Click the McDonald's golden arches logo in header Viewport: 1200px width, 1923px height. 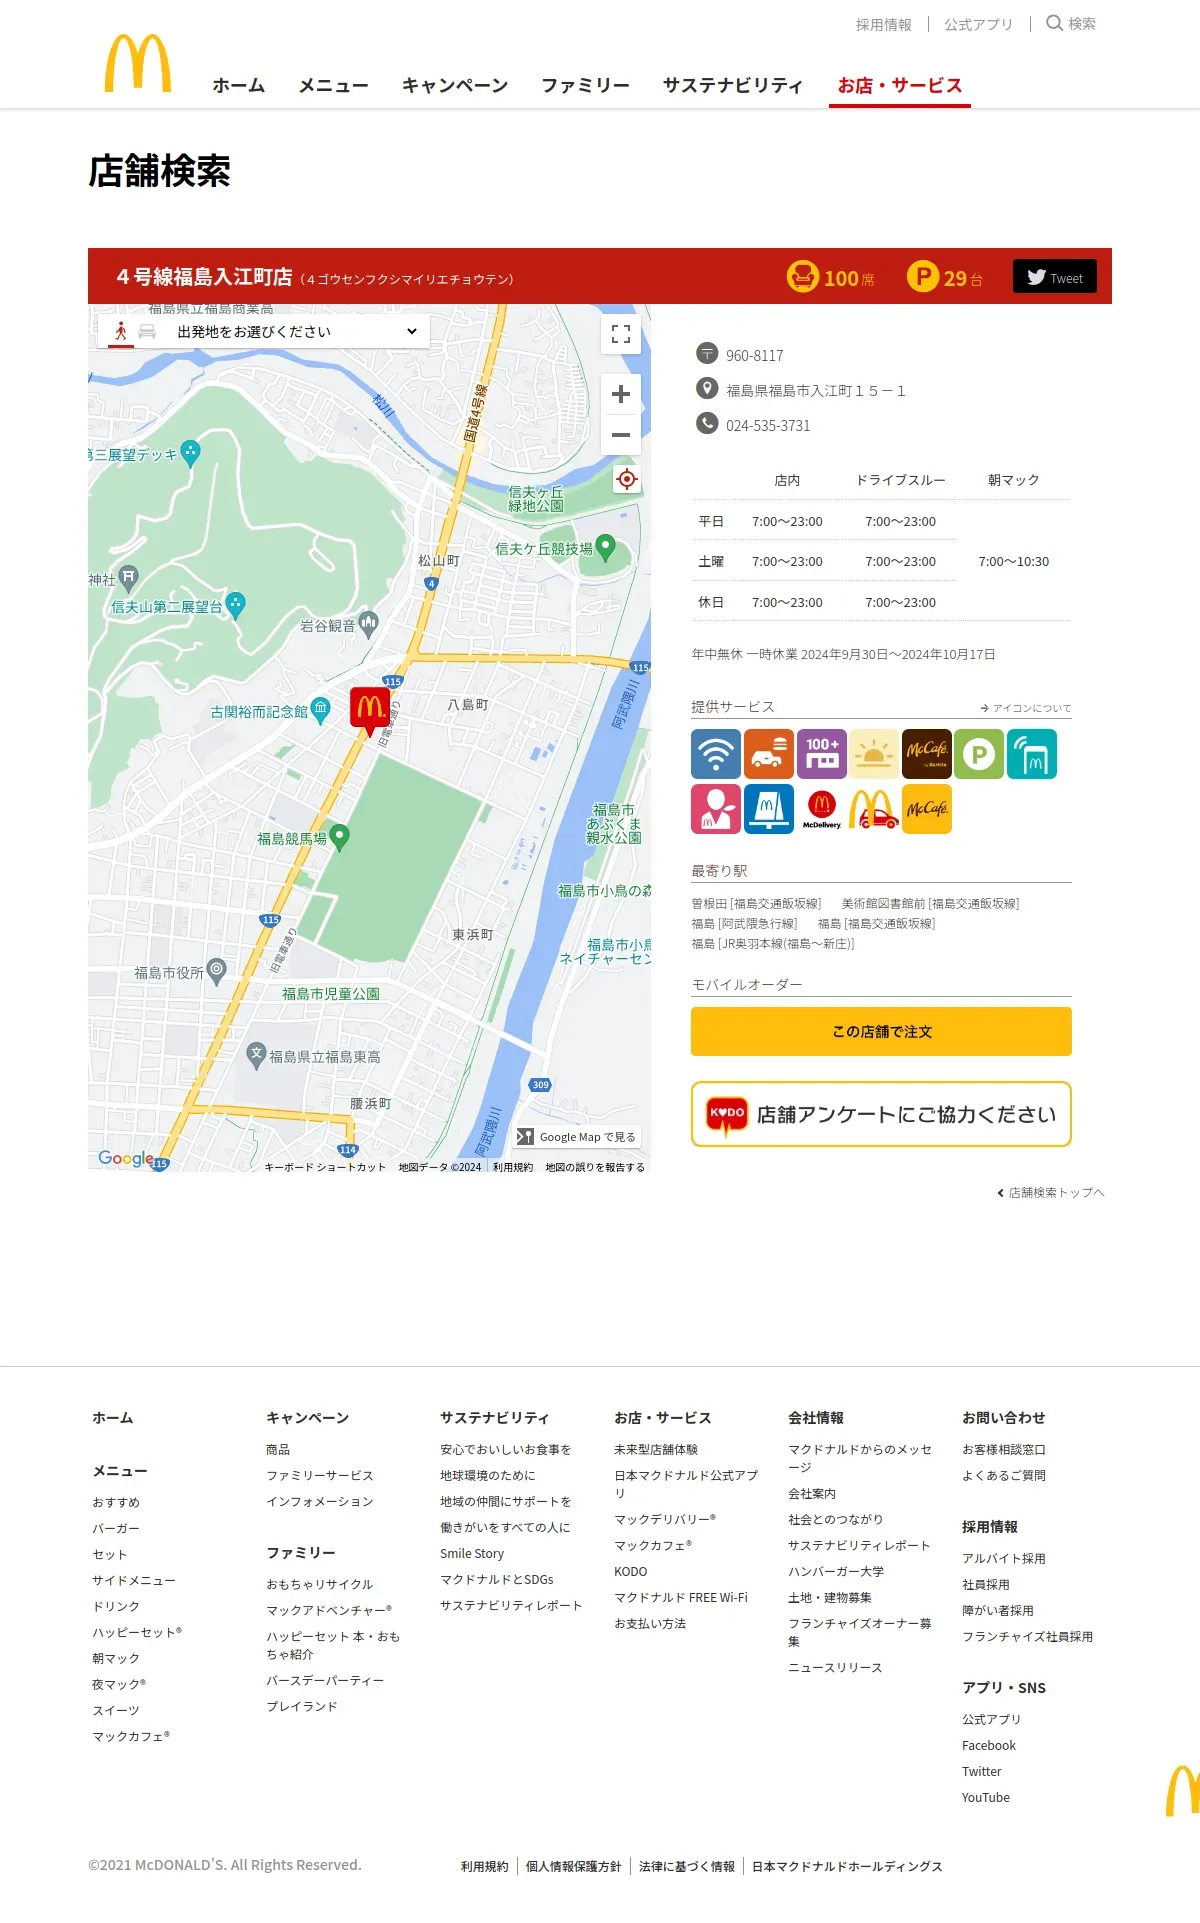click(x=138, y=63)
